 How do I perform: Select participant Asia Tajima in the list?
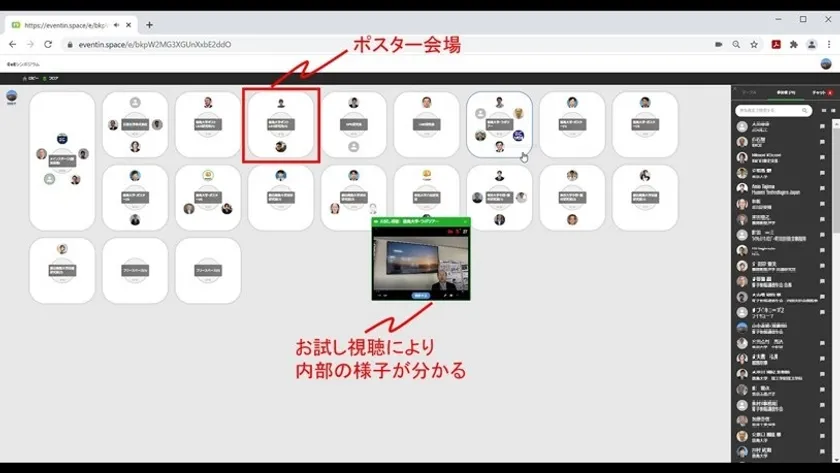pos(782,189)
